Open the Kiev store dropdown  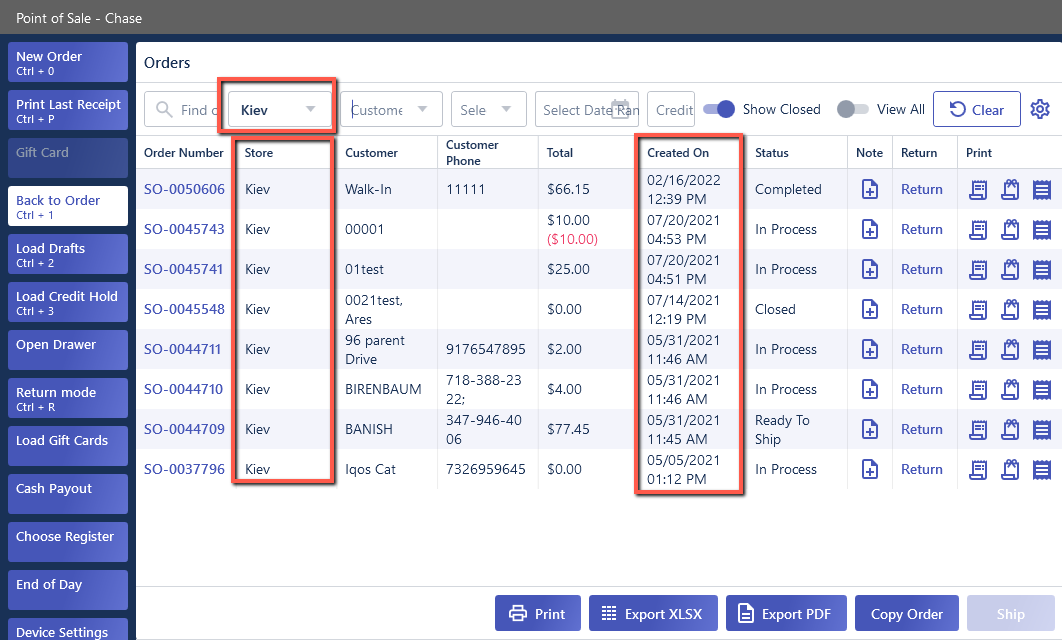pos(279,109)
